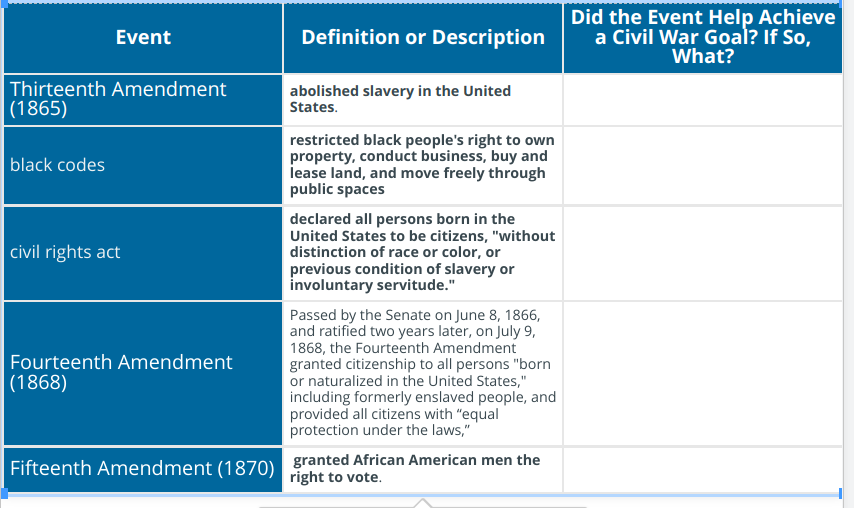Click the civil rights act description text

422,252
